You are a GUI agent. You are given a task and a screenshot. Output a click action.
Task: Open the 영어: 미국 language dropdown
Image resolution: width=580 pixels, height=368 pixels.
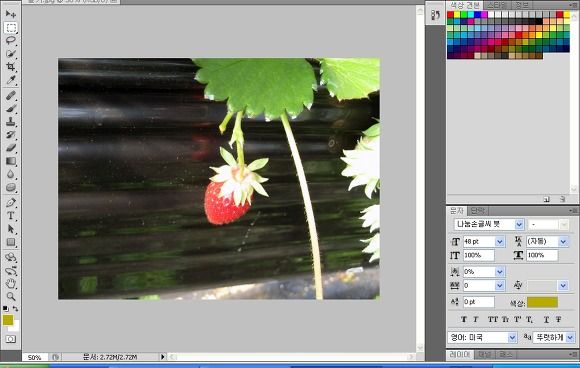click(x=512, y=337)
